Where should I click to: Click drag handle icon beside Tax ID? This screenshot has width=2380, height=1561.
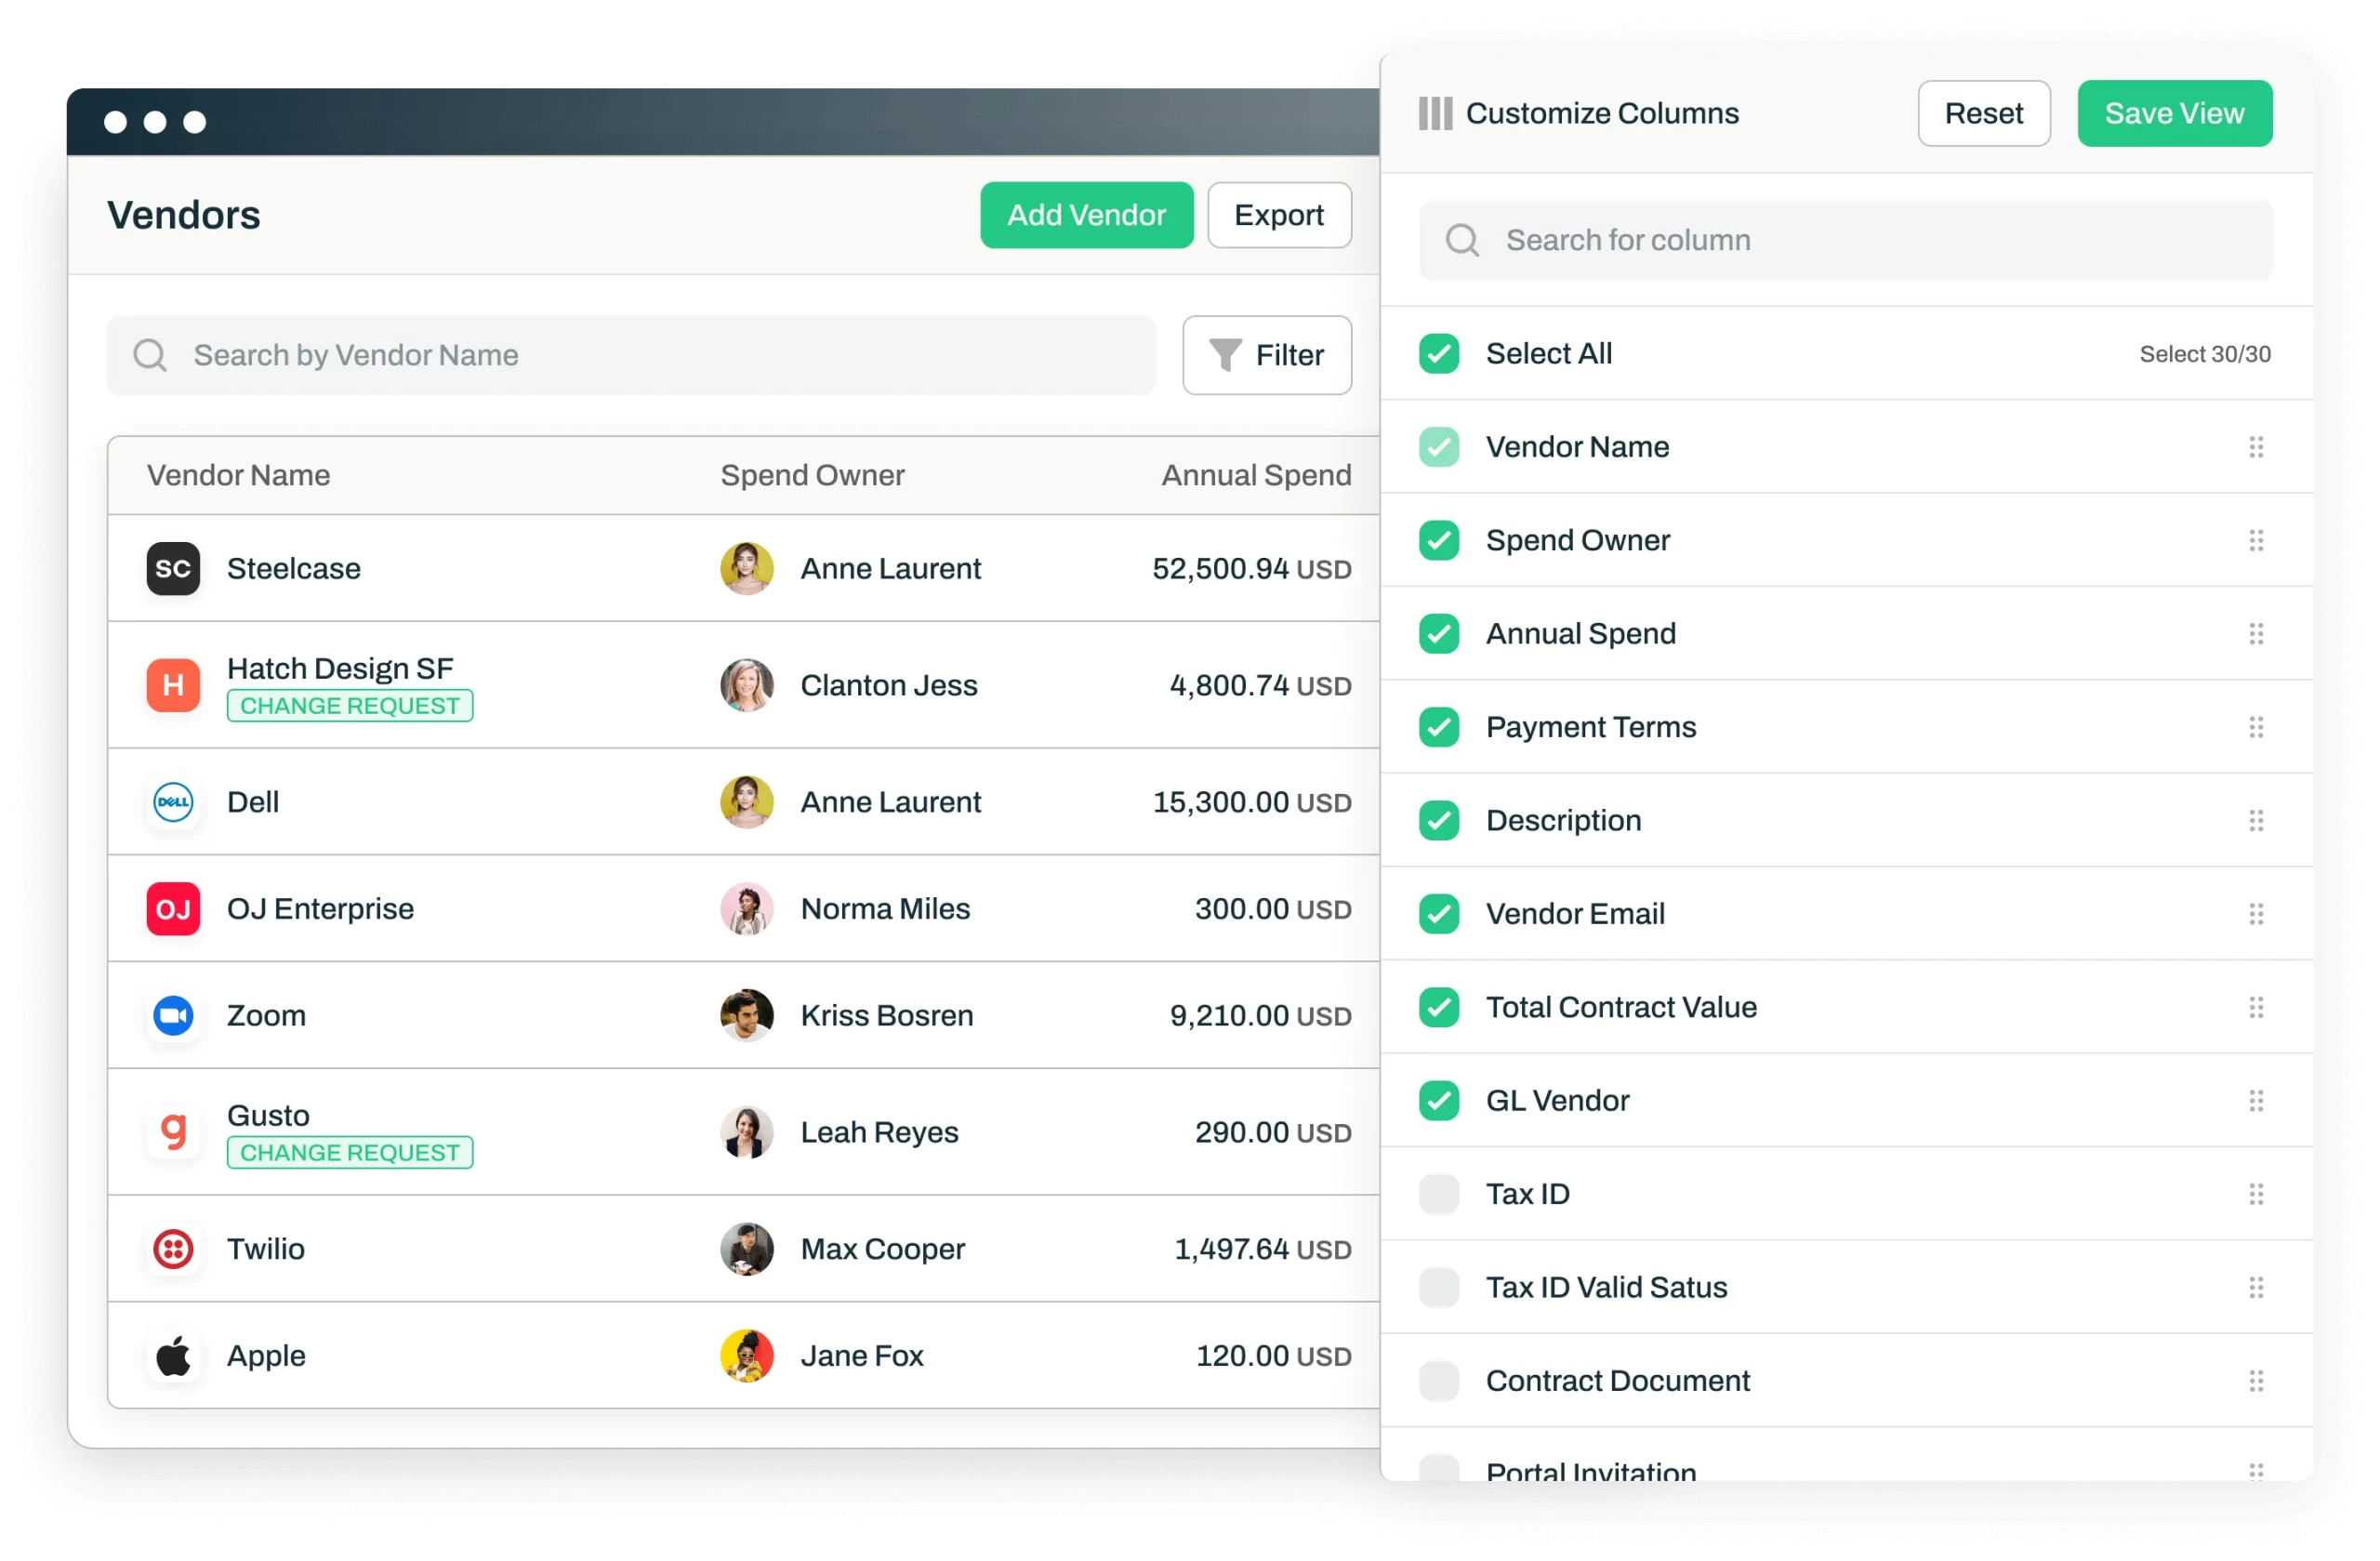click(2256, 1194)
